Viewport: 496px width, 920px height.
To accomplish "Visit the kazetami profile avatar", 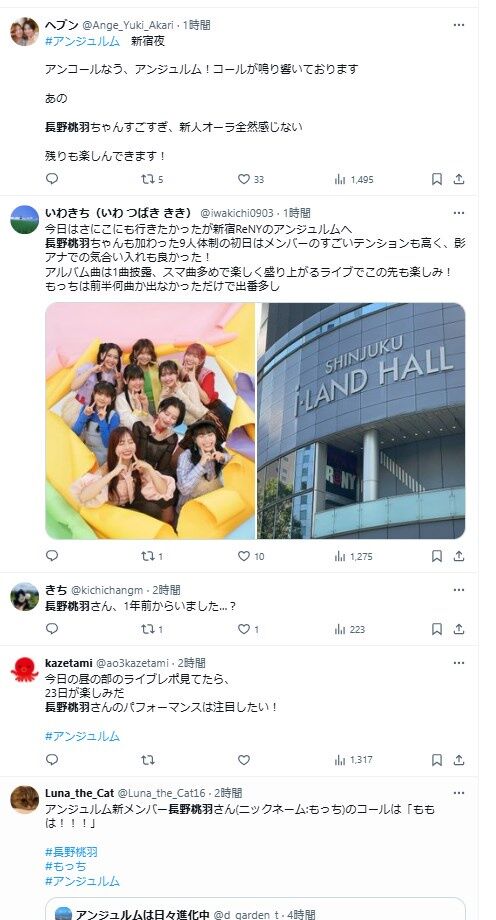I will tap(25, 669).
